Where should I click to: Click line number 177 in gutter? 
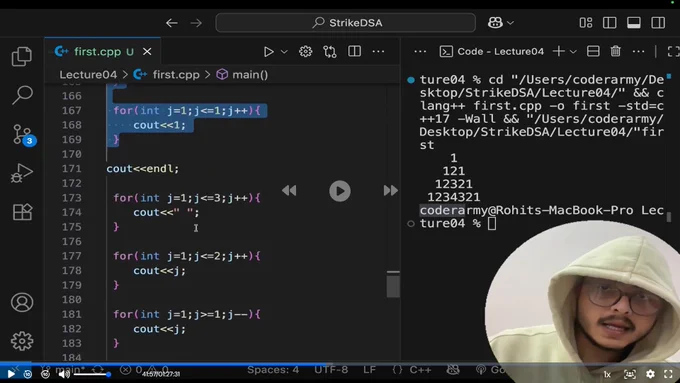pos(72,256)
